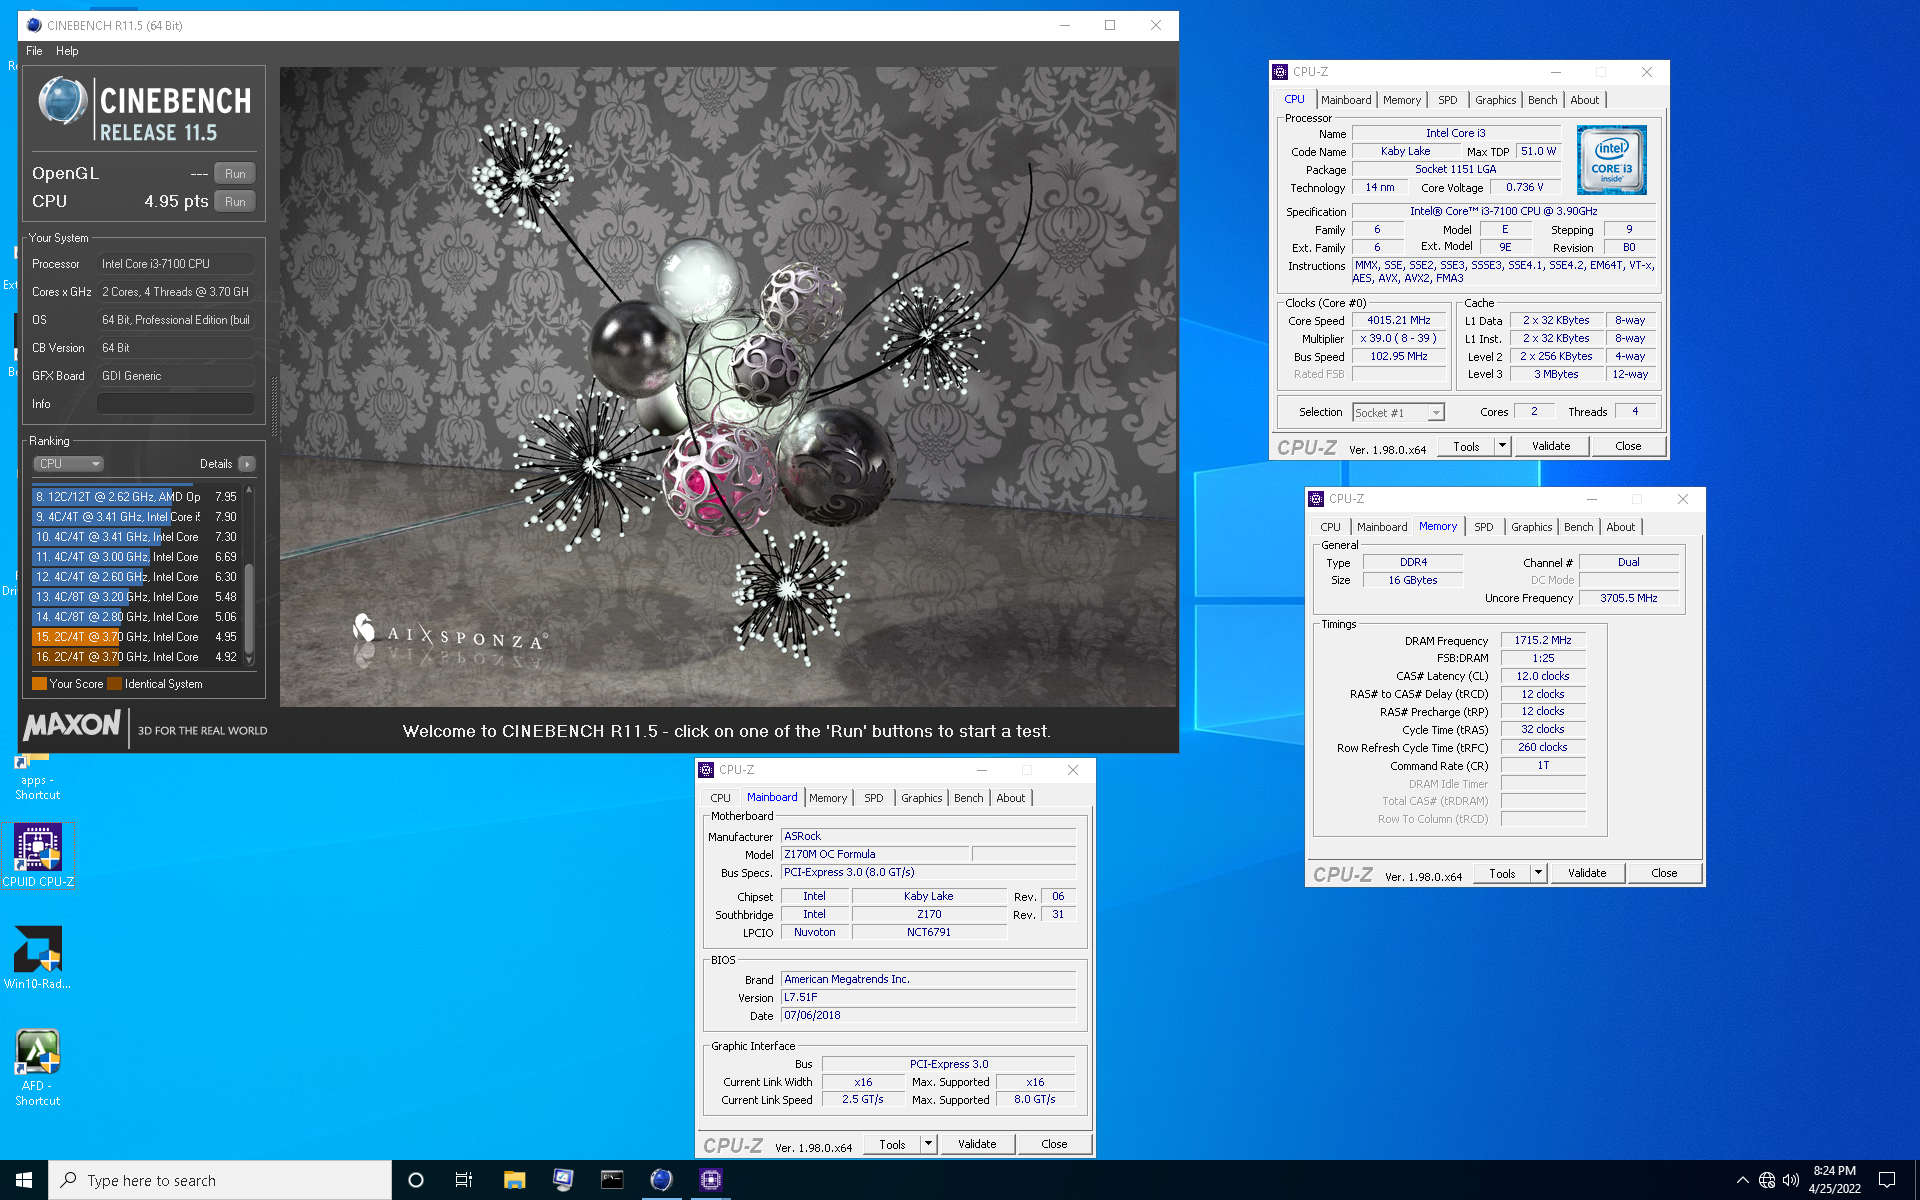The height and width of the screenshot is (1200, 1920).
Task: Open File Explorer from the taskbar
Action: [514, 1180]
